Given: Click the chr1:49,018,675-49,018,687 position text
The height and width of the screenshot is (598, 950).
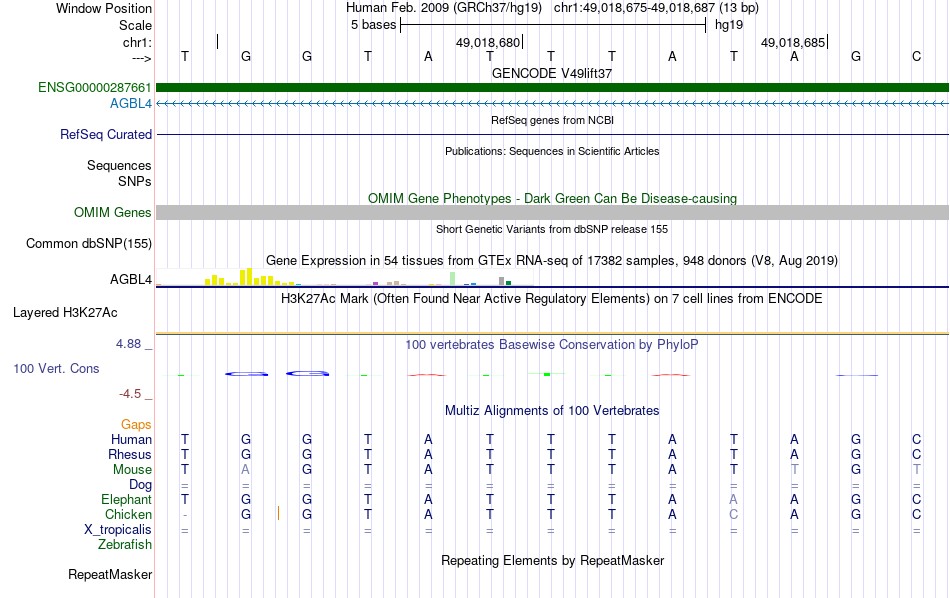Looking at the screenshot, I should pos(656,8).
